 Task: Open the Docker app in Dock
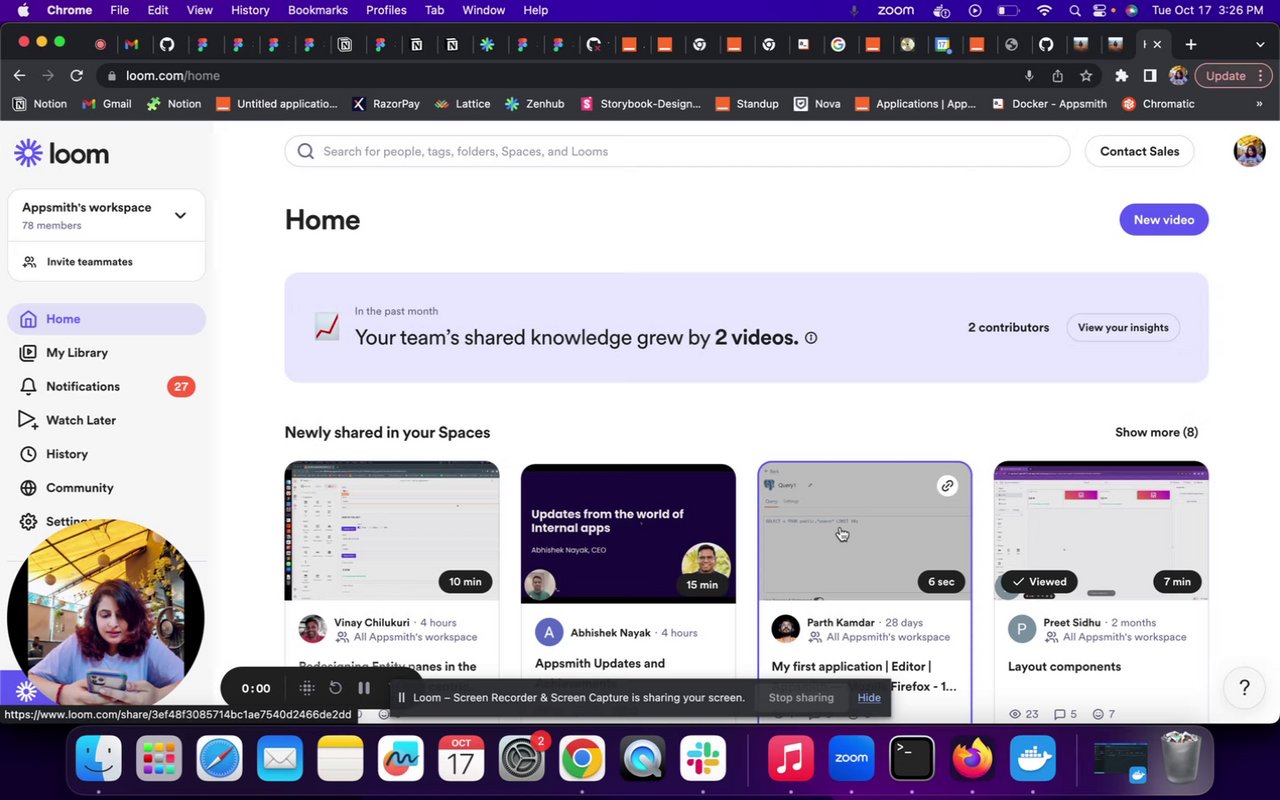1032,759
